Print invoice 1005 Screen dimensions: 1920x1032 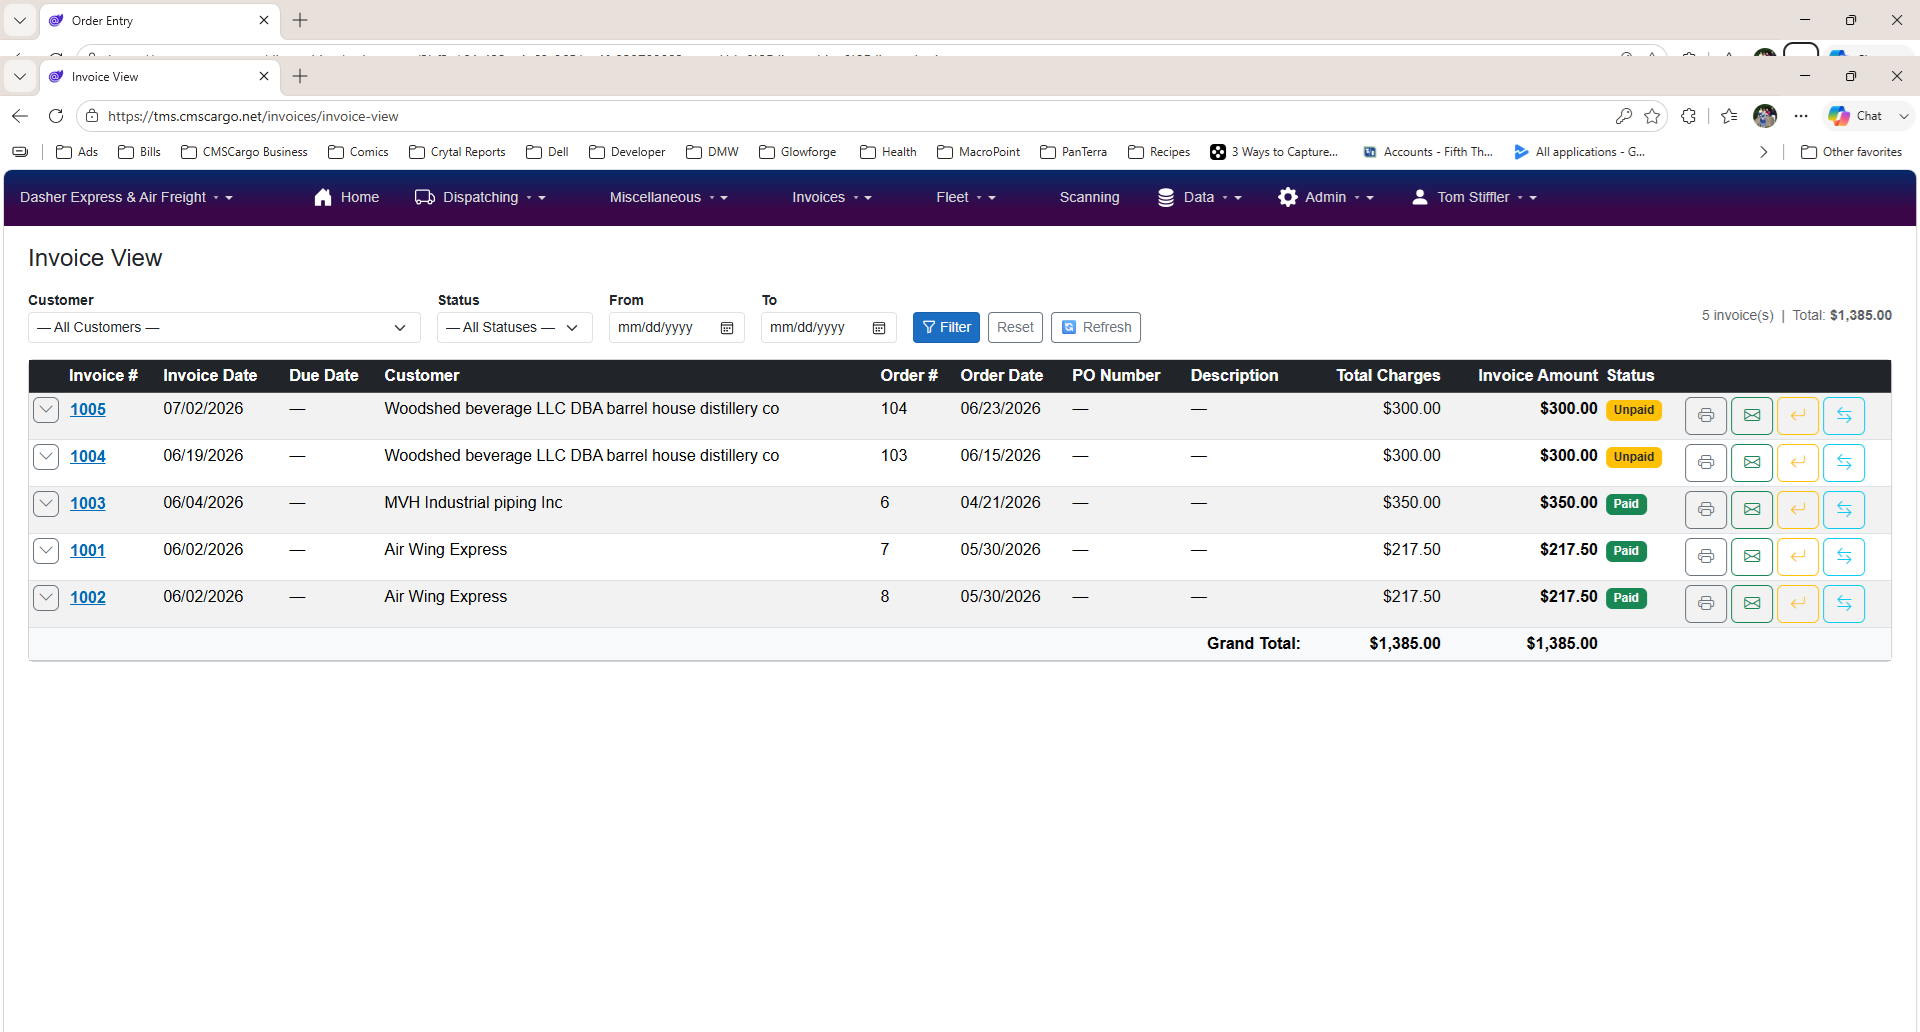(1706, 415)
